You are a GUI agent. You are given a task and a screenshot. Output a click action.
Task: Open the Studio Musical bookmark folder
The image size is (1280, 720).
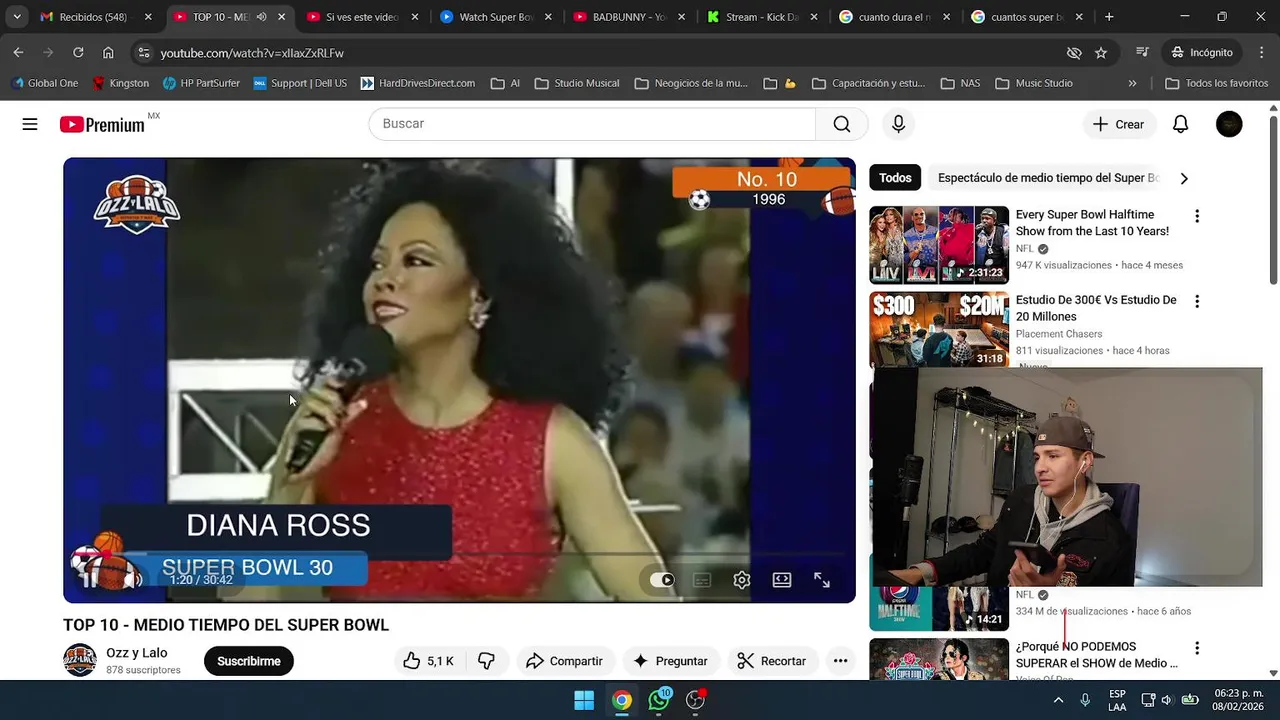577,83
